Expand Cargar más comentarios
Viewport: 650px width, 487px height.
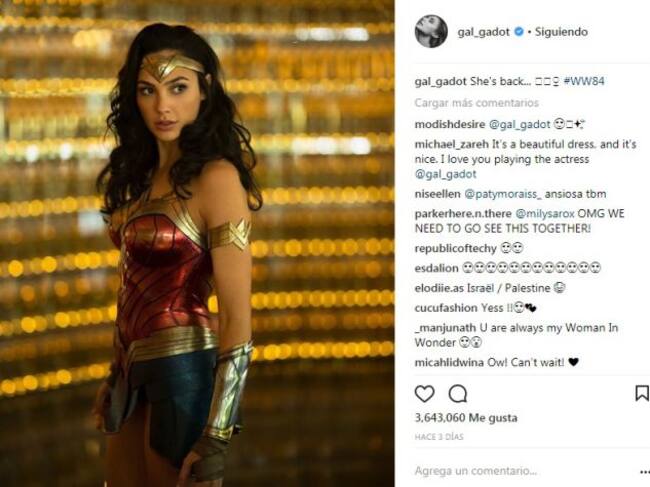click(x=476, y=103)
